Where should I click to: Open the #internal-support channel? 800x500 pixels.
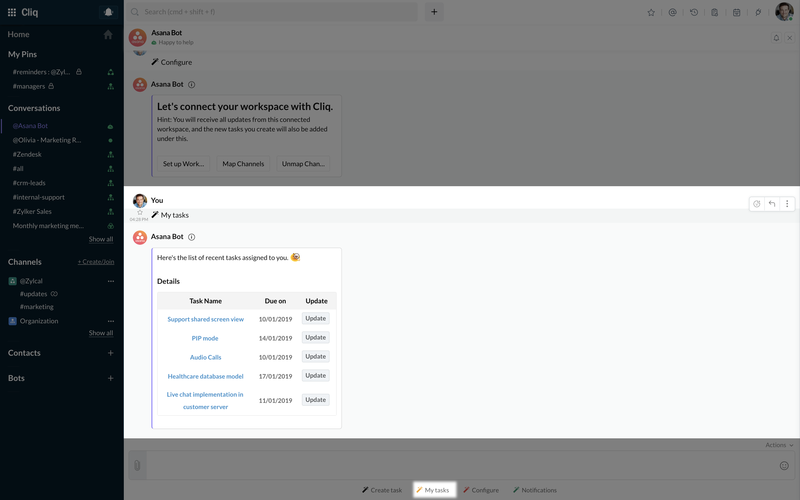click(x=39, y=197)
